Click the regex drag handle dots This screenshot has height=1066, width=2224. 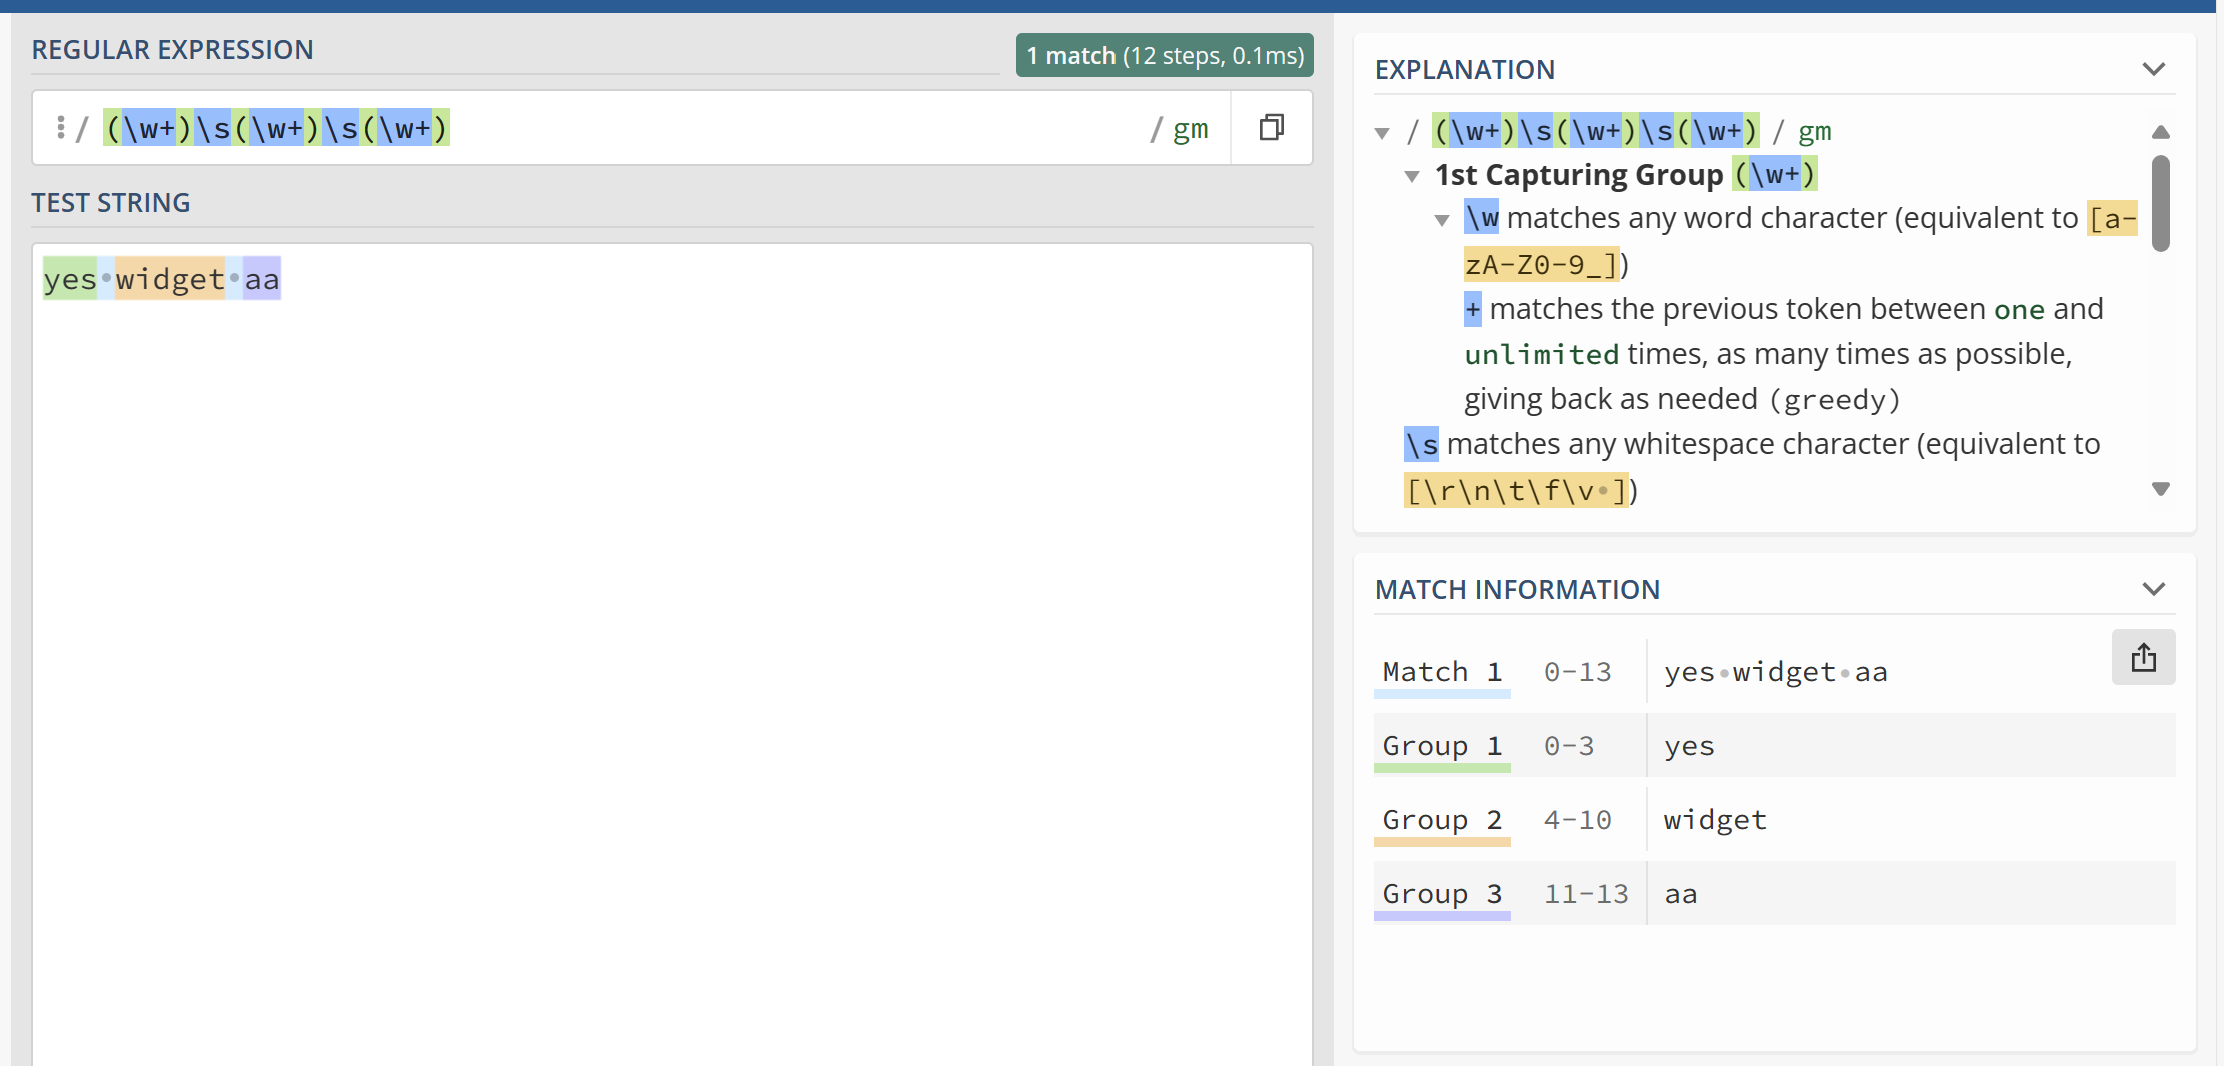click(x=61, y=127)
